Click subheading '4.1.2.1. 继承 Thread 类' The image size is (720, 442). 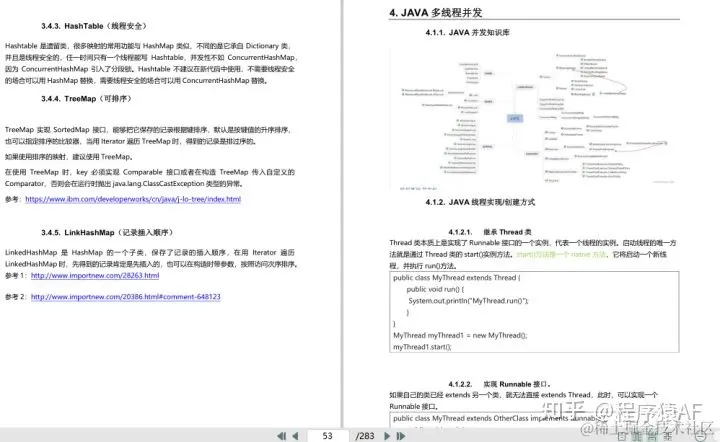[x=489, y=232]
